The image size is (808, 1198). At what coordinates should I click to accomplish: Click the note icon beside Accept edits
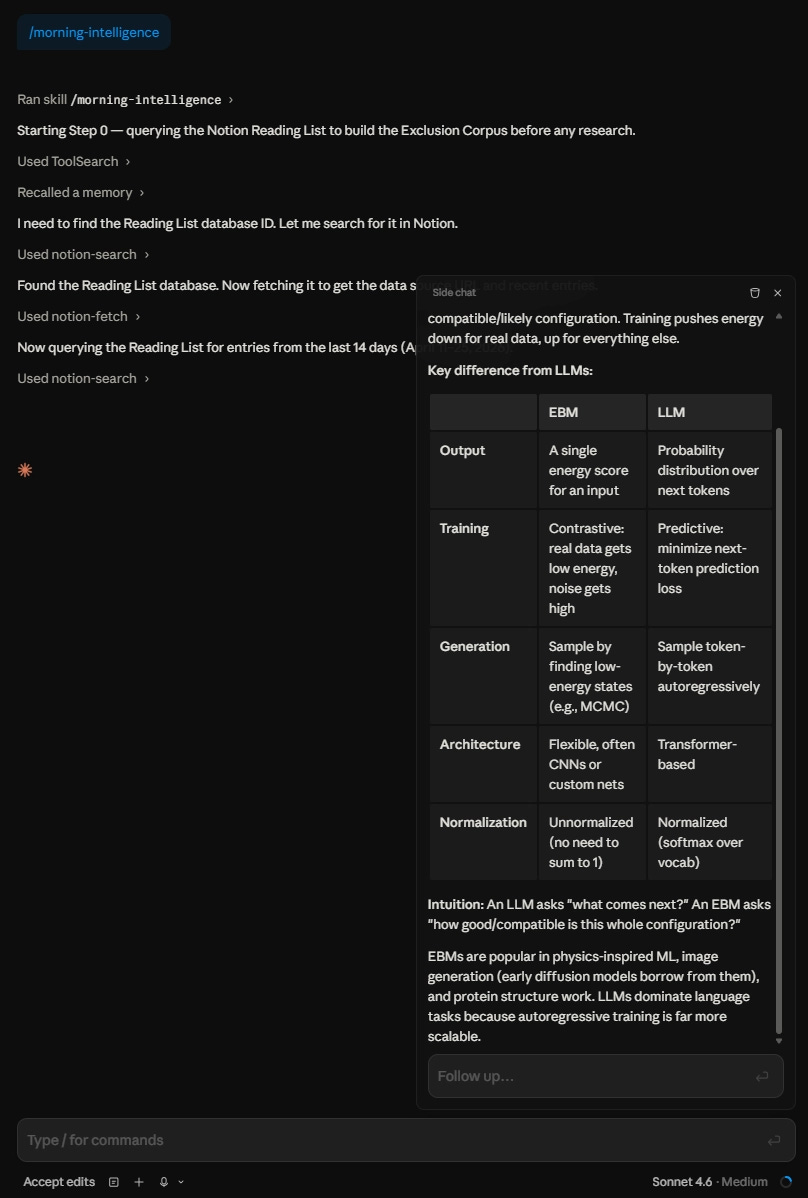point(114,1182)
